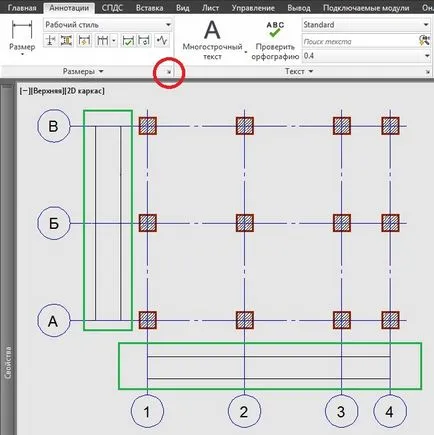Open the Свойства side palette bar
Screen dimensions: 434x435
point(8,362)
